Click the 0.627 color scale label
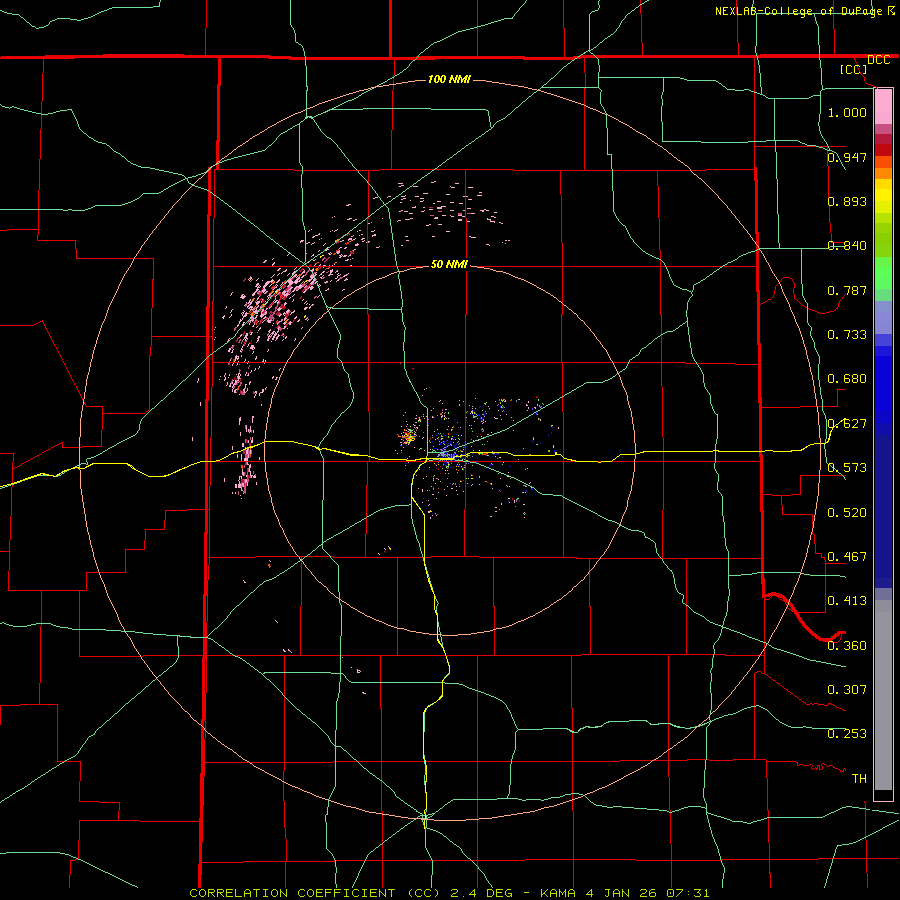The height and width of the screenshot is (900, 900). coord(847,424)
